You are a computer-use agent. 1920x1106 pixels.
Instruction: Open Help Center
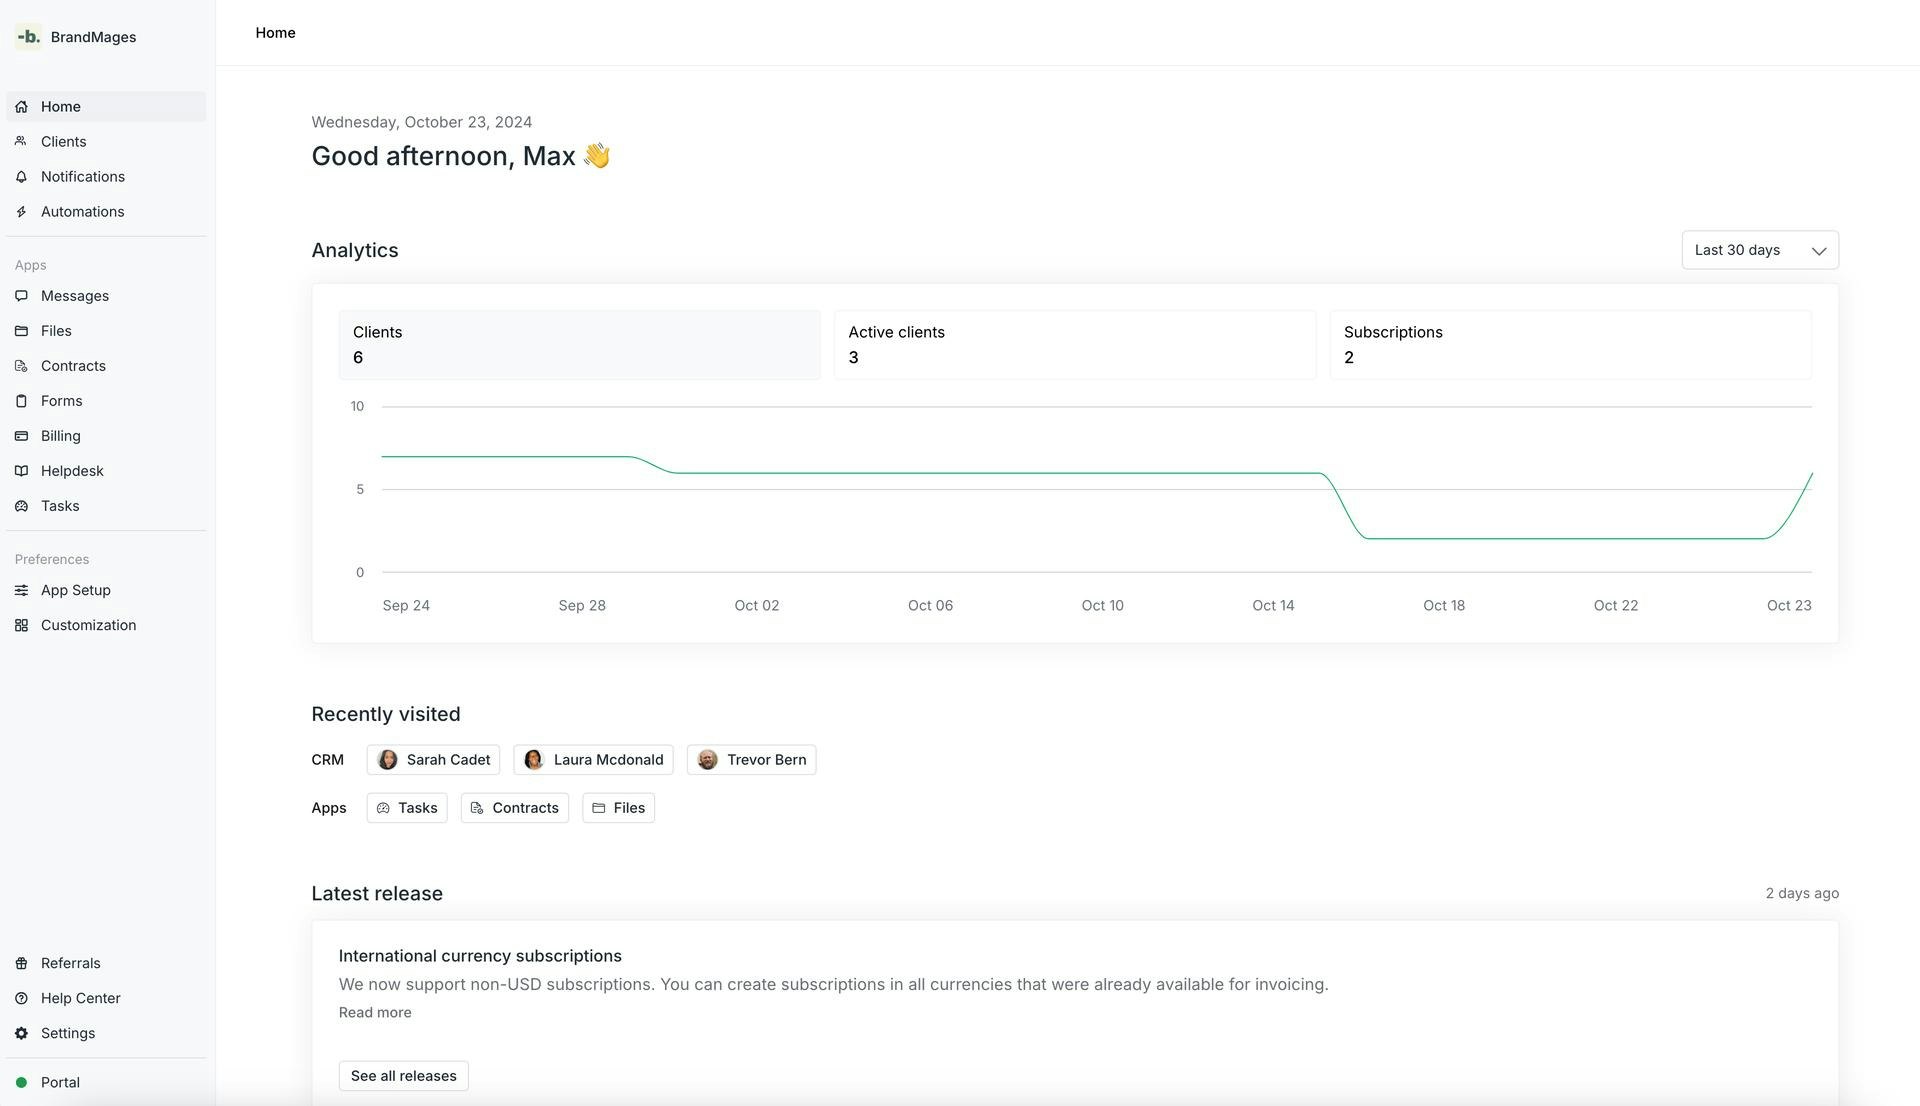pos(106,998)
